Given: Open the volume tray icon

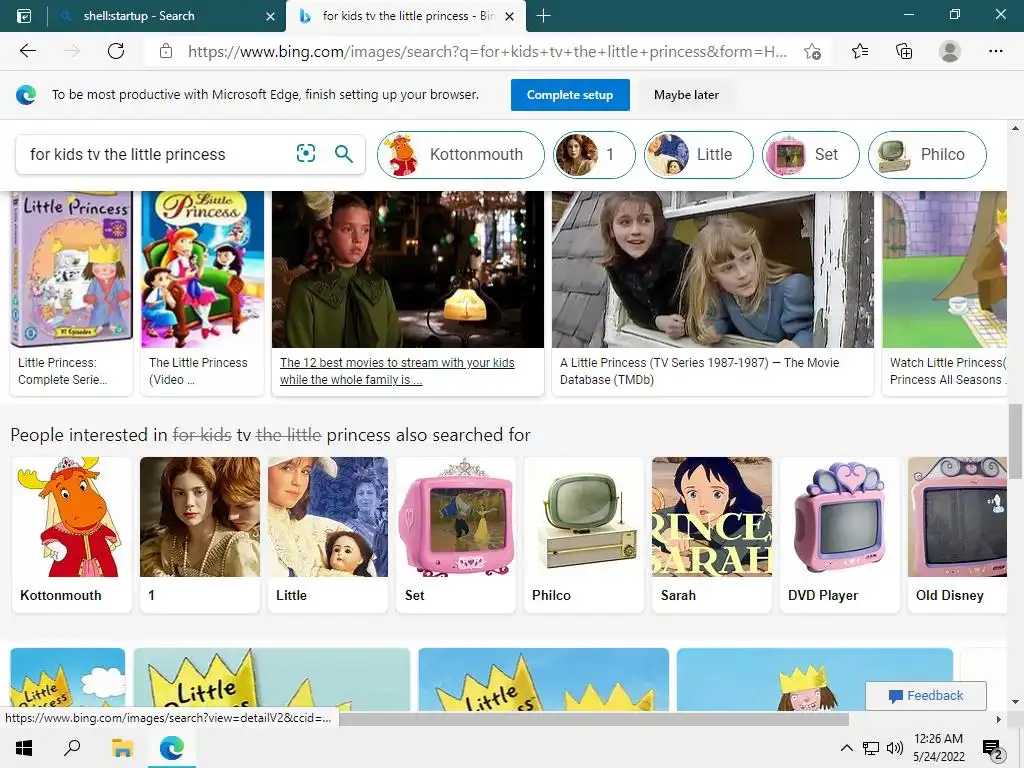Looking at the screenshot, I should (x=895, y=748).
